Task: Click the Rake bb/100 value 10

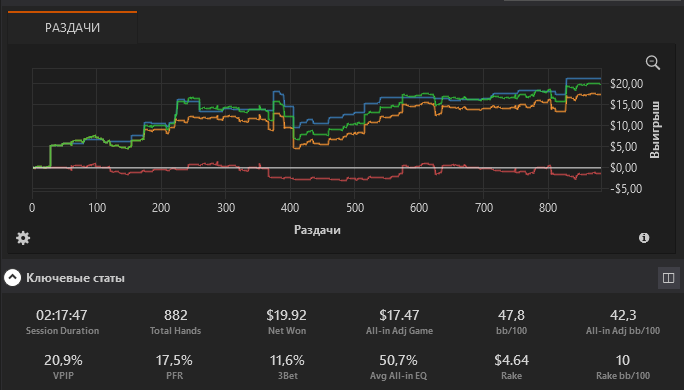Action: (622, 360)
